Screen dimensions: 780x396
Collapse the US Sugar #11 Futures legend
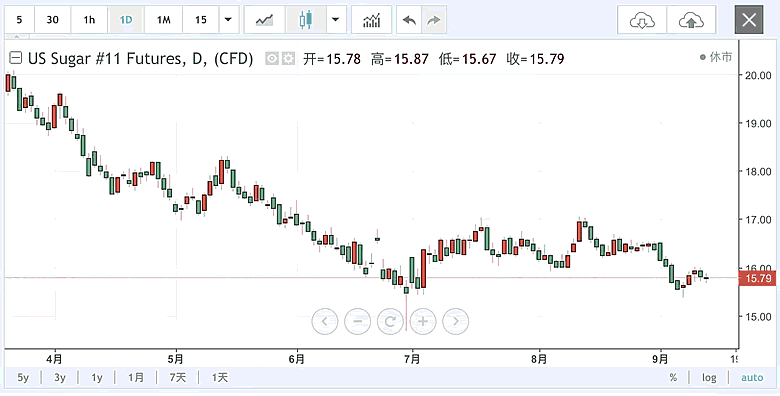click(16, 59)
